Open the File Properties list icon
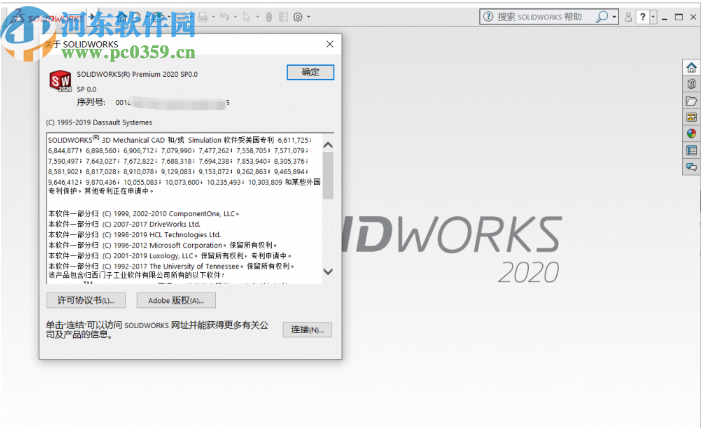The image size is (704, 428). pyautogui.click(x=283, y=17)
